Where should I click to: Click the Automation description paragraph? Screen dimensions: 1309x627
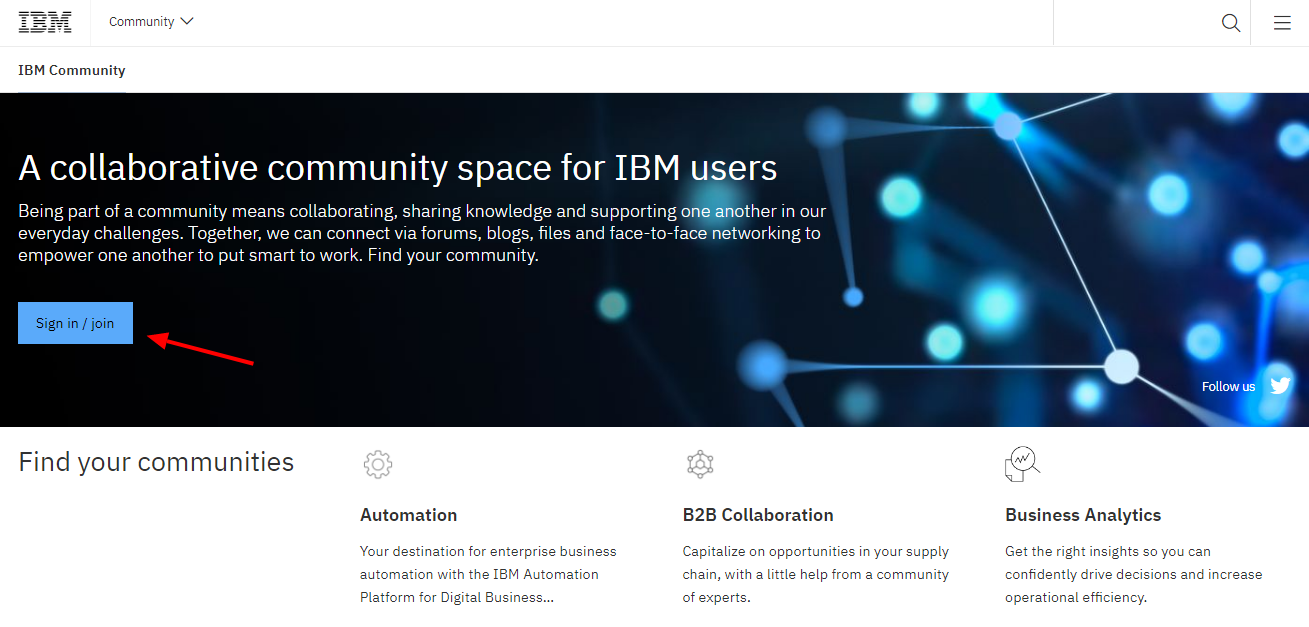(x=488, y=574)
